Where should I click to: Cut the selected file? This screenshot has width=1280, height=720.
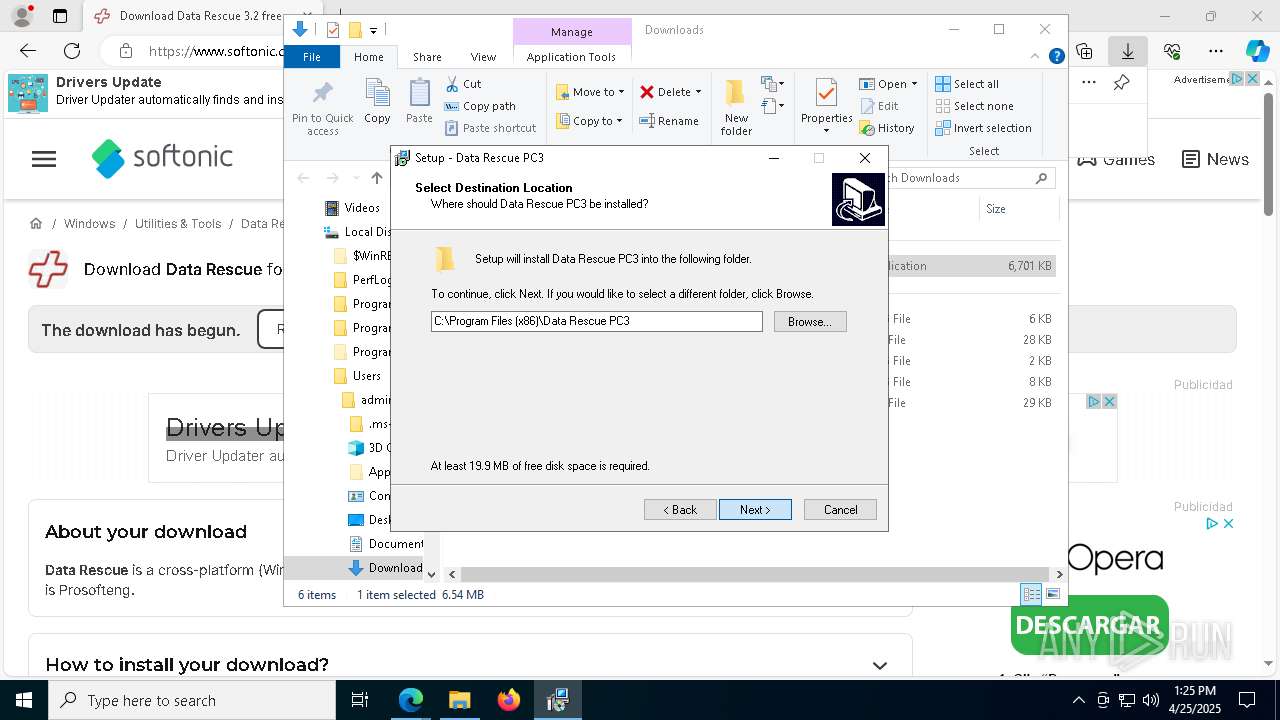(463, 84)
